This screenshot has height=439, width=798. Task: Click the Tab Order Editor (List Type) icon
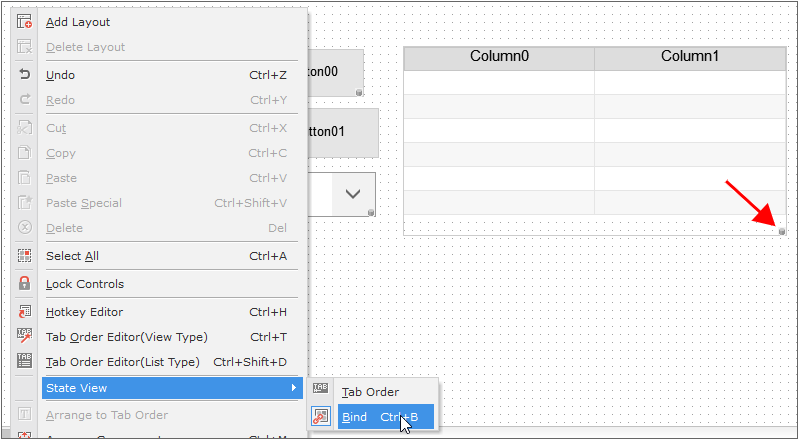[25, 361]
